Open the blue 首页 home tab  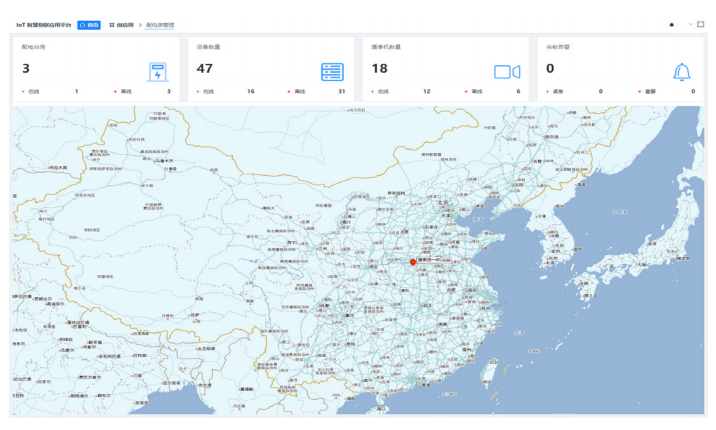[89, 24]
